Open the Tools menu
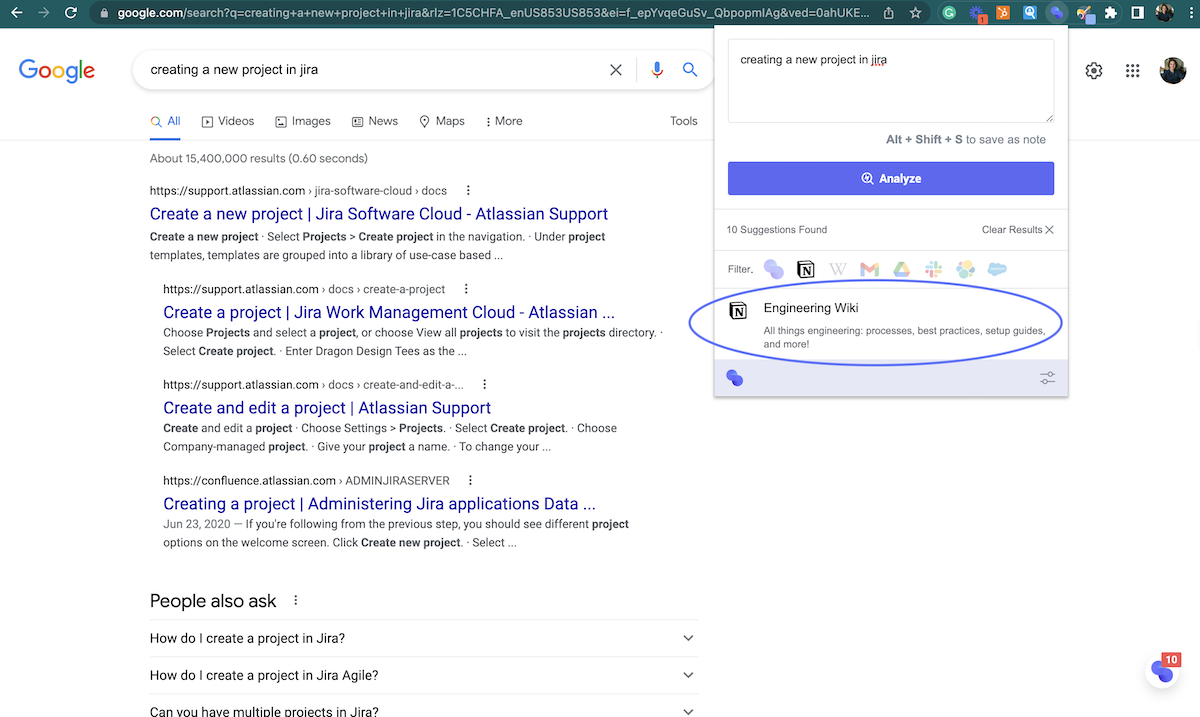Screen dimensions: 1200x717 [684, 121]
